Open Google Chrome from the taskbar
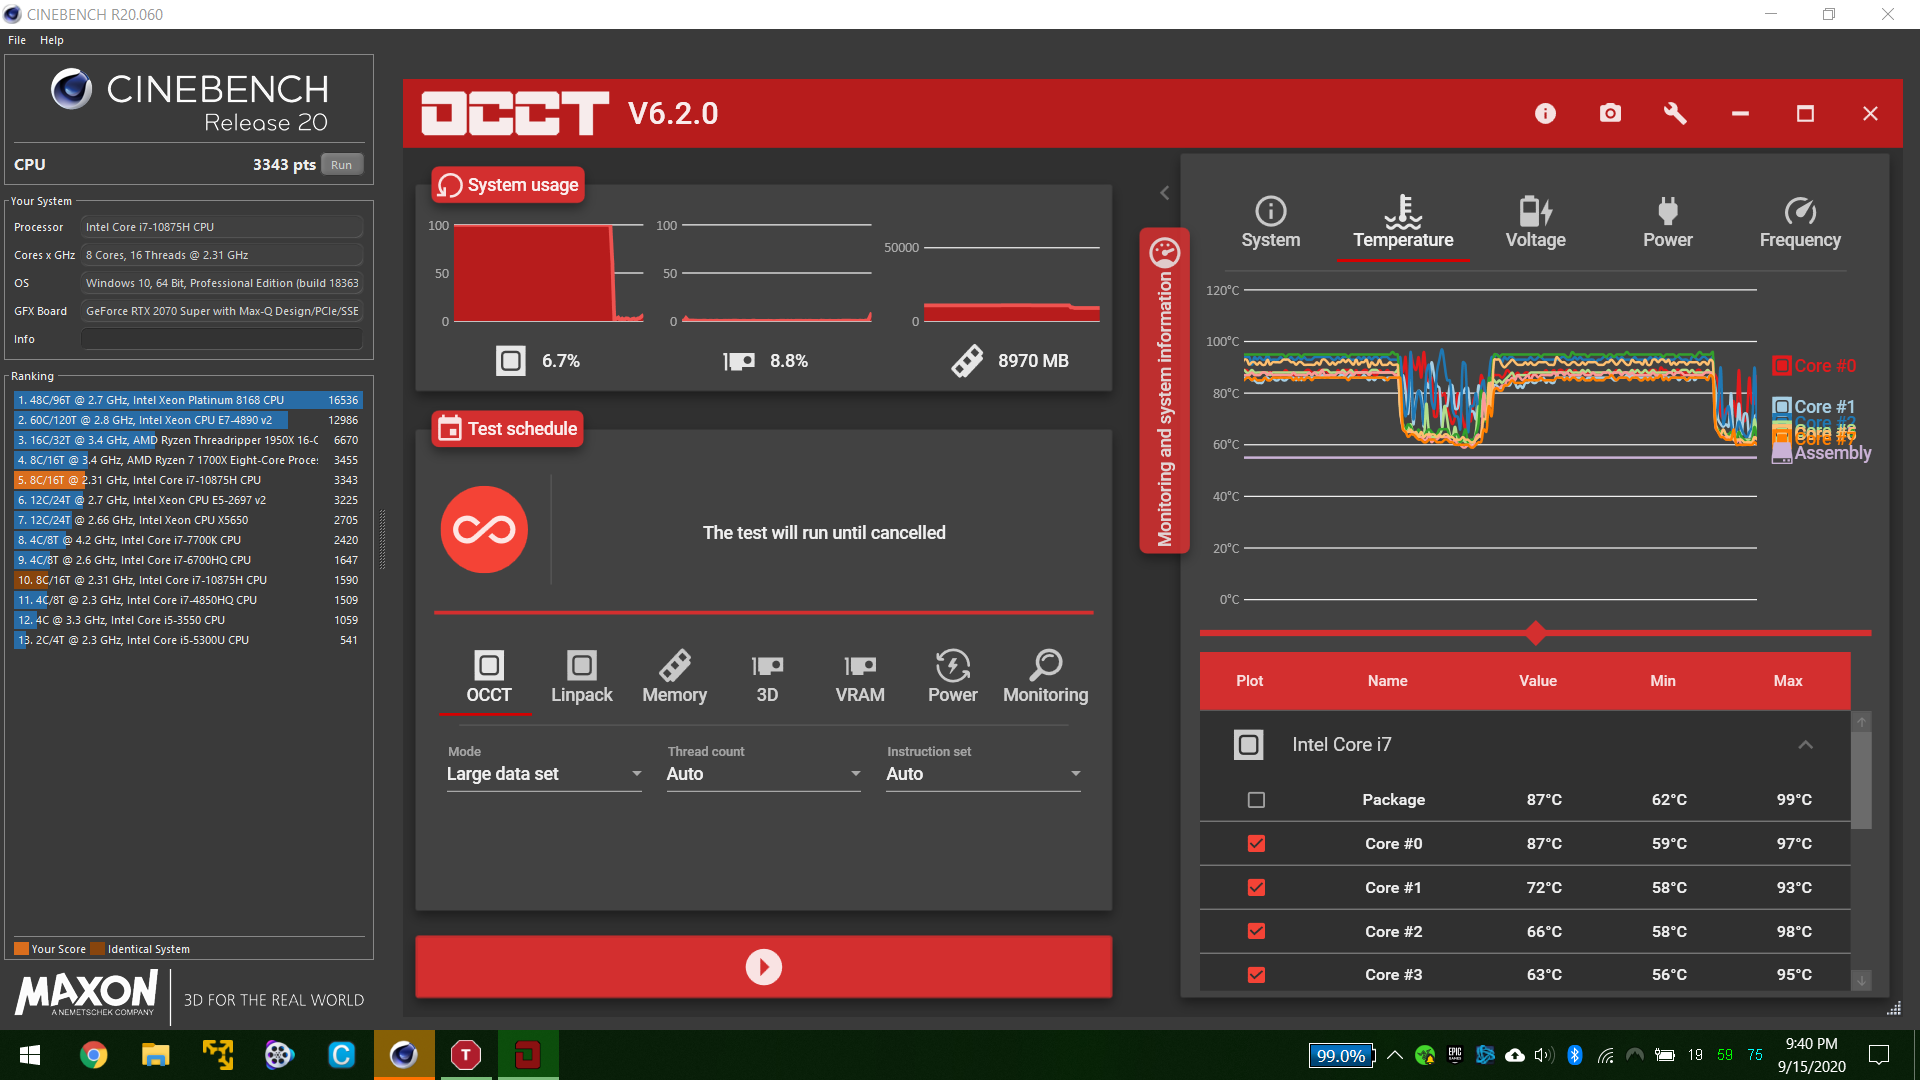Image resolution: width=1920 pixels, height=1080 pixels. tap(93, 1055)
